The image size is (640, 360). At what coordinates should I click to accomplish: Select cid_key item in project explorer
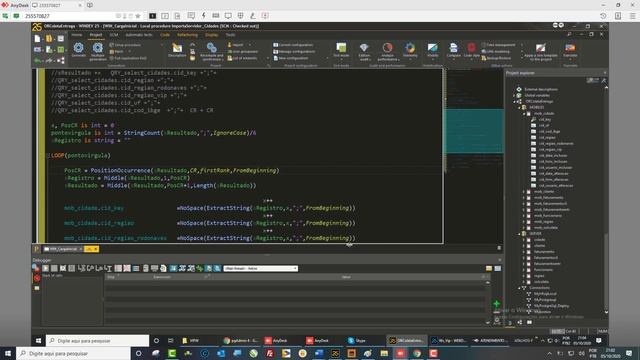545,120
